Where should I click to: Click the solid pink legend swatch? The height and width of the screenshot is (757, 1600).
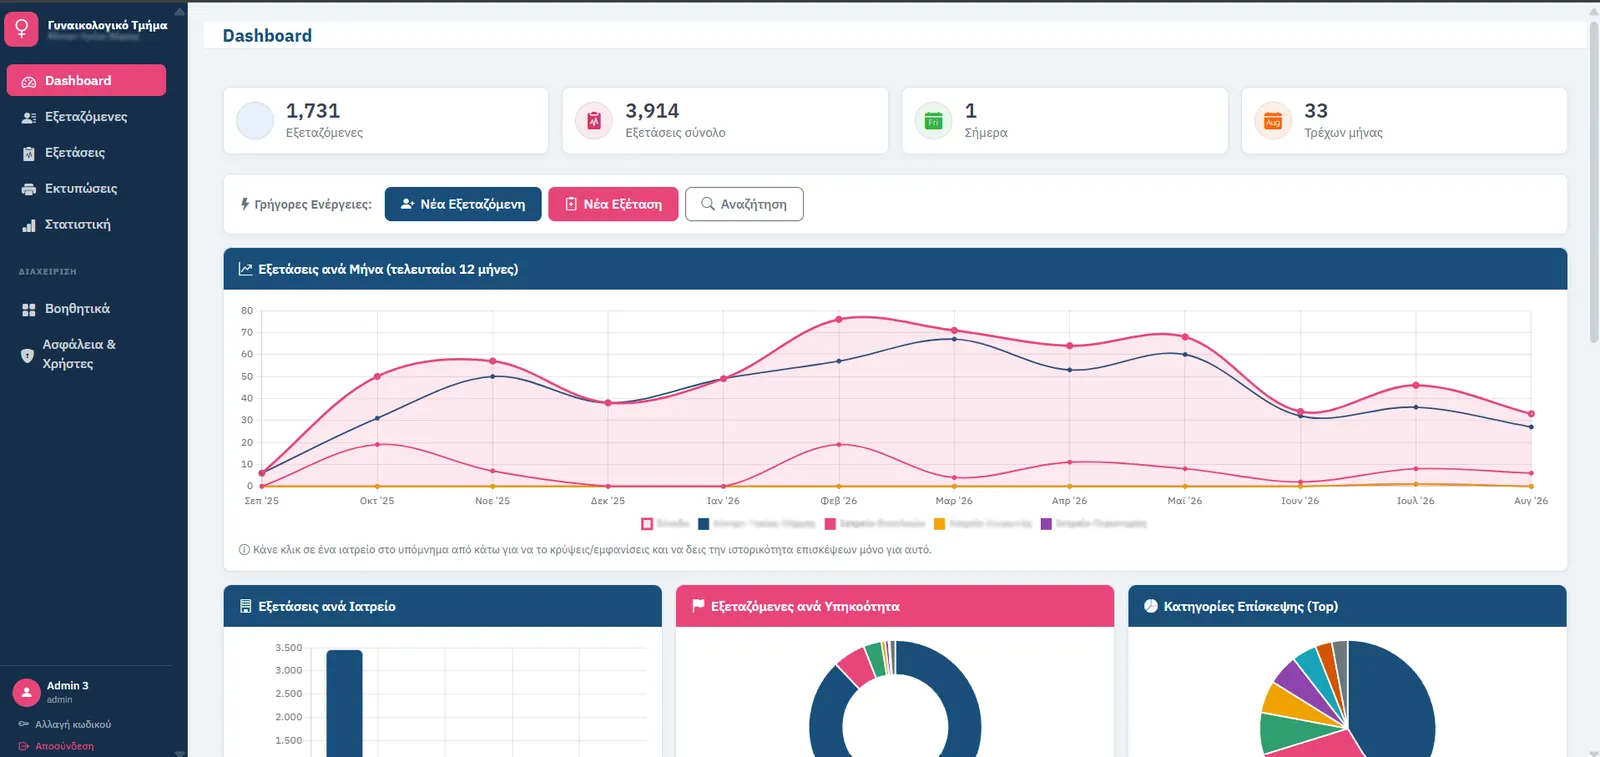[830, 524]
